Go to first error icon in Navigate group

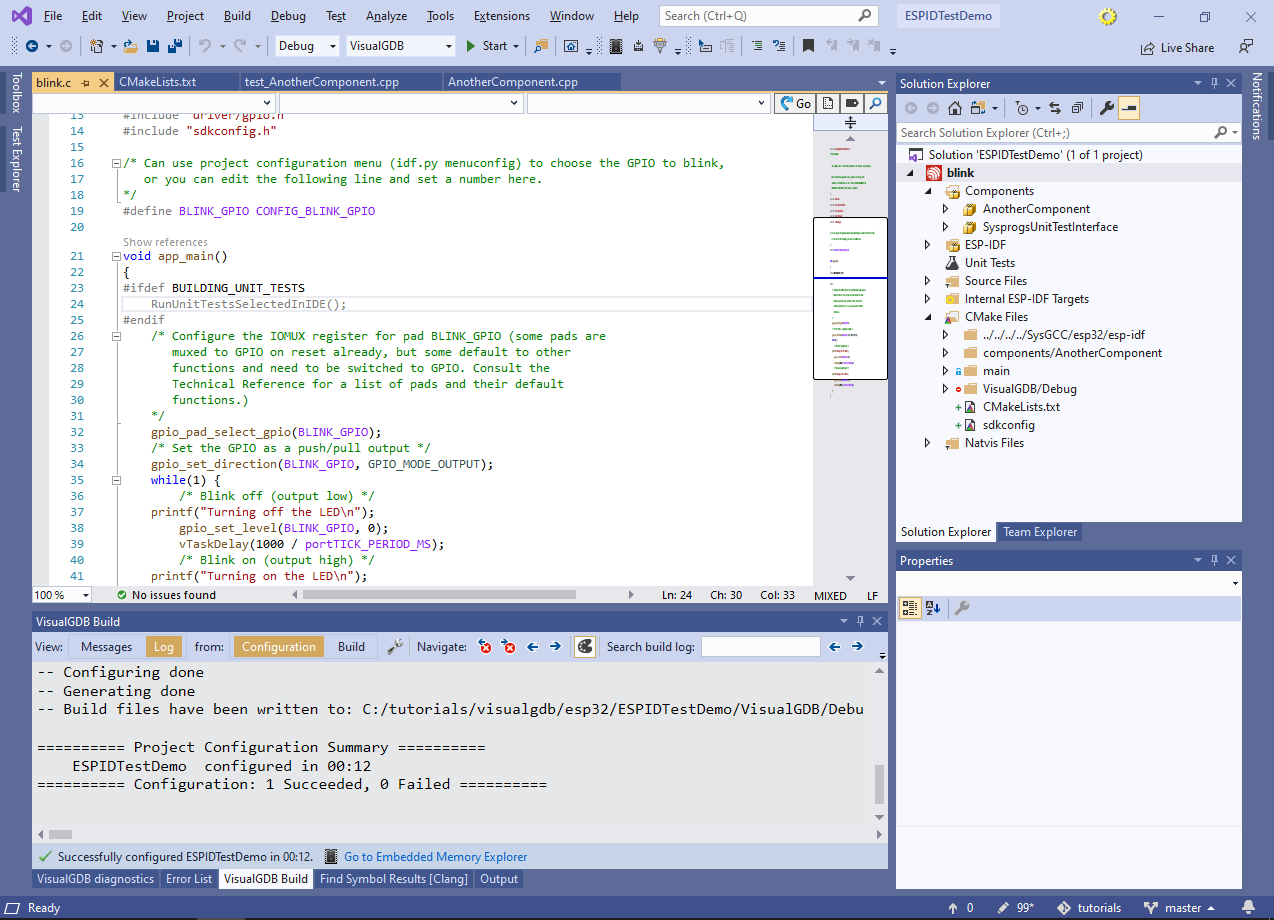(485, 647)
